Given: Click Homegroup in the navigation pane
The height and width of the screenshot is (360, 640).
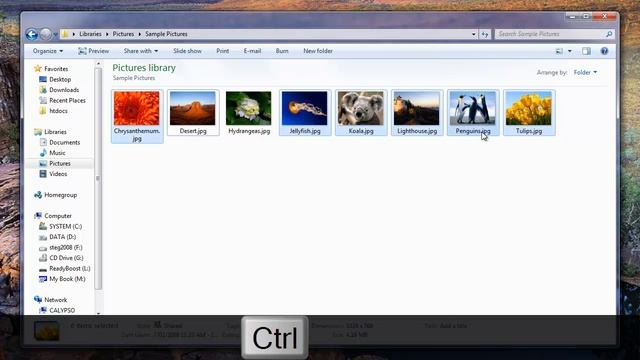Looking at the screenshot, I should point(60,195).
